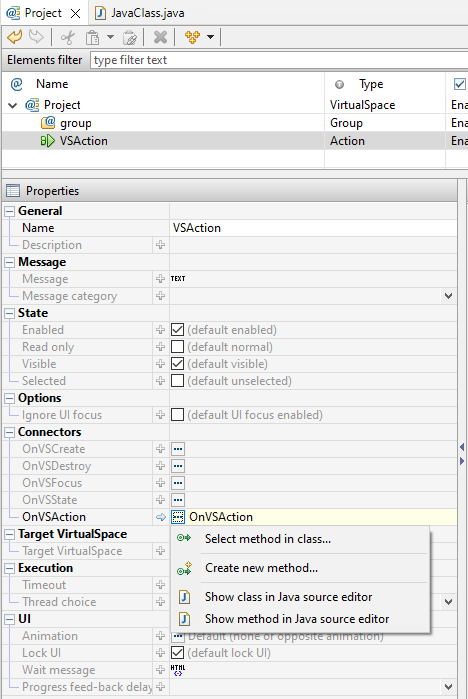The width and height of the screenshot is (468, 699).
Task: Open the OnVSFocus connector ellipsis button
Action: pyautogui.click(x=178, y=483)
